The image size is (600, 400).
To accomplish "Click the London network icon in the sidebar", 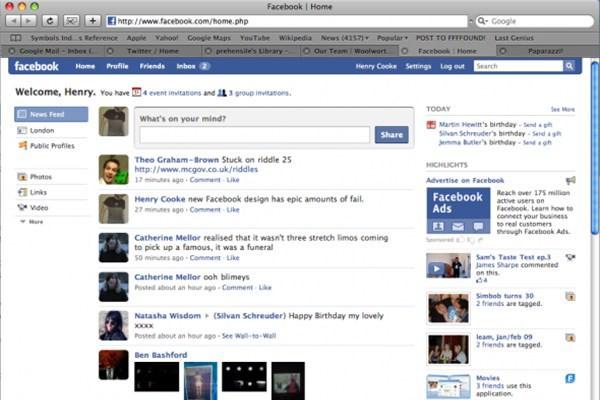I will point(22,131).
